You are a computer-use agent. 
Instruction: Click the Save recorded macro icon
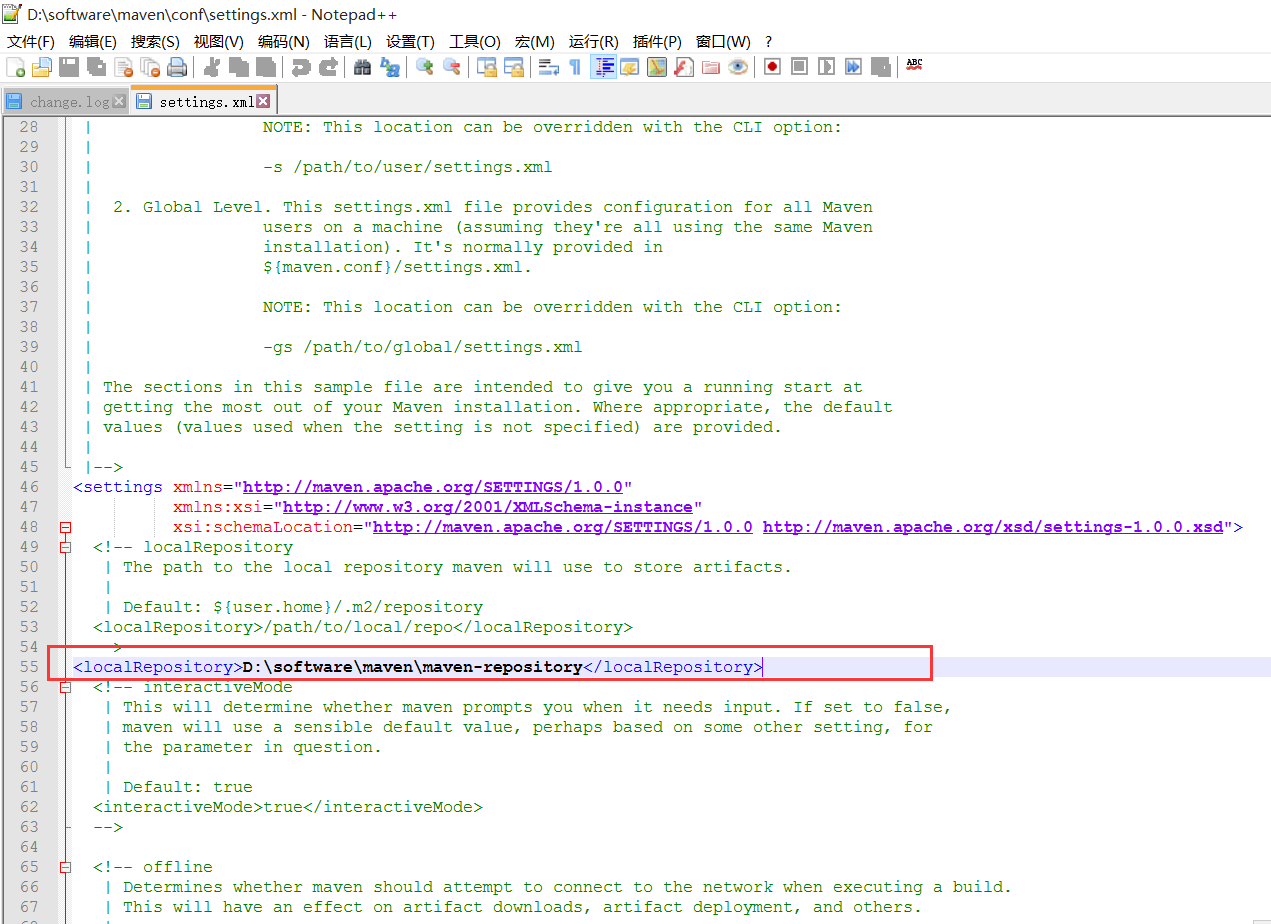point(880,67)
